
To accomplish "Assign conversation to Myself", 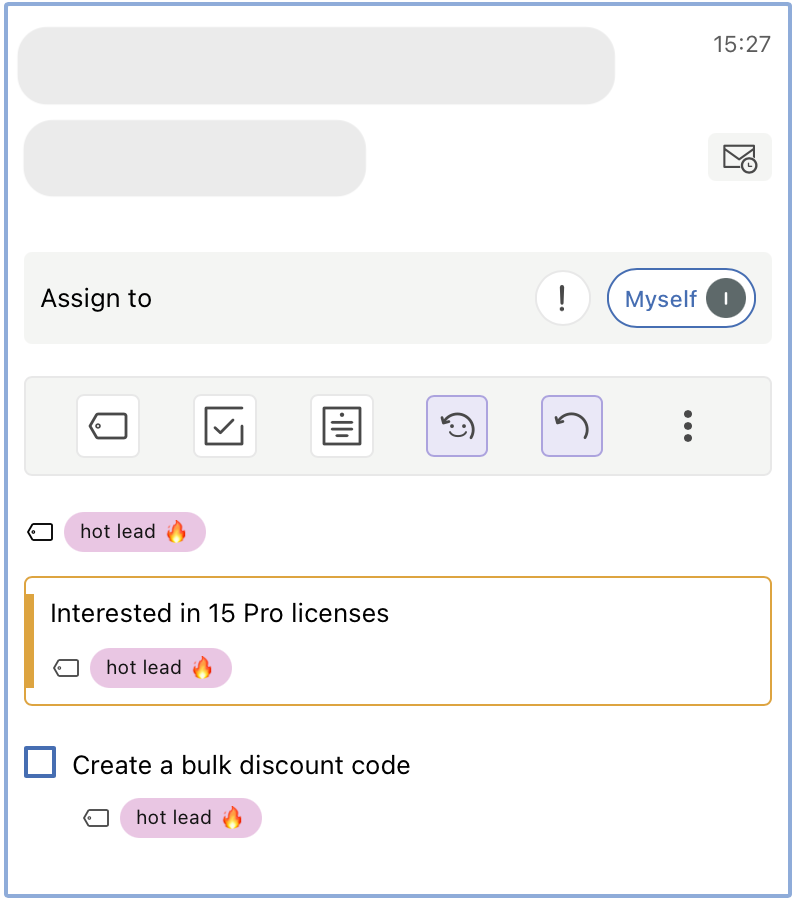I will click(x=681, y=298).
